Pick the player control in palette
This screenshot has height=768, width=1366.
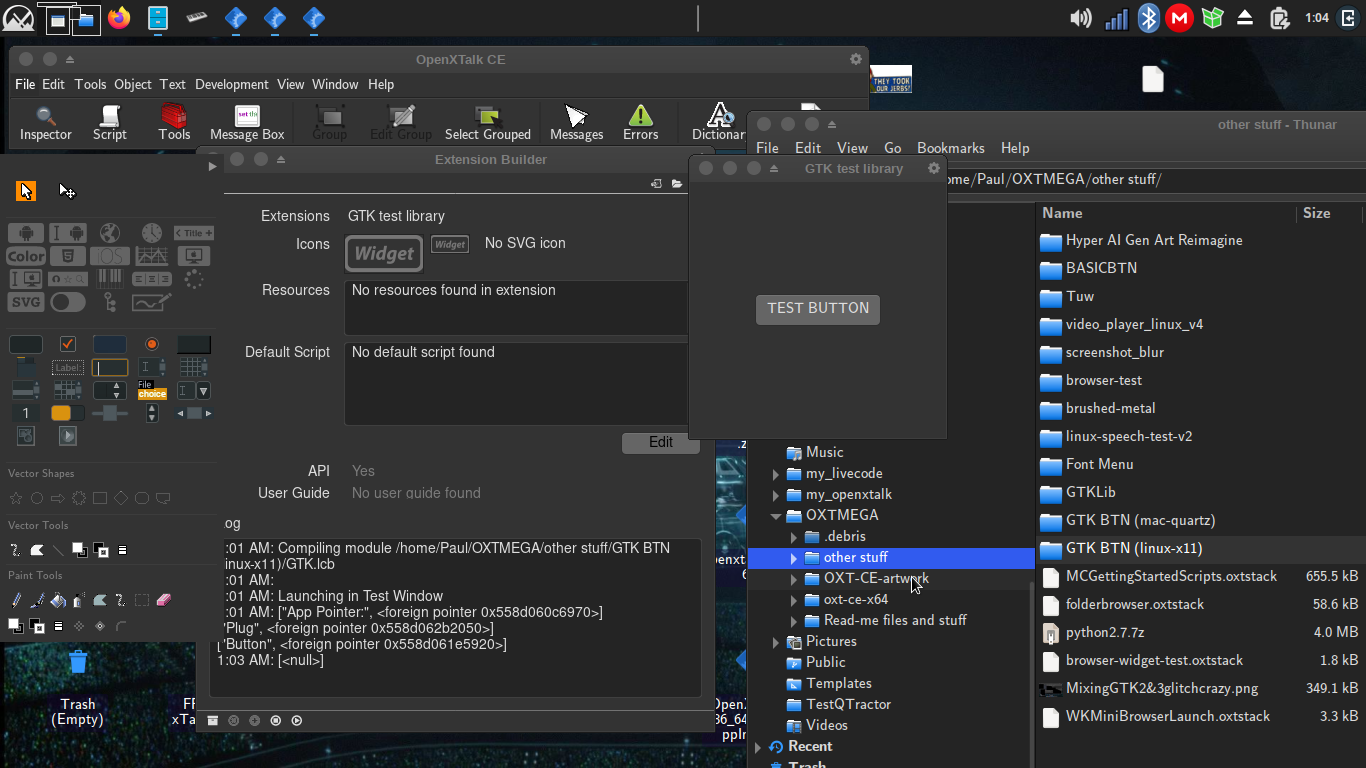68,436
